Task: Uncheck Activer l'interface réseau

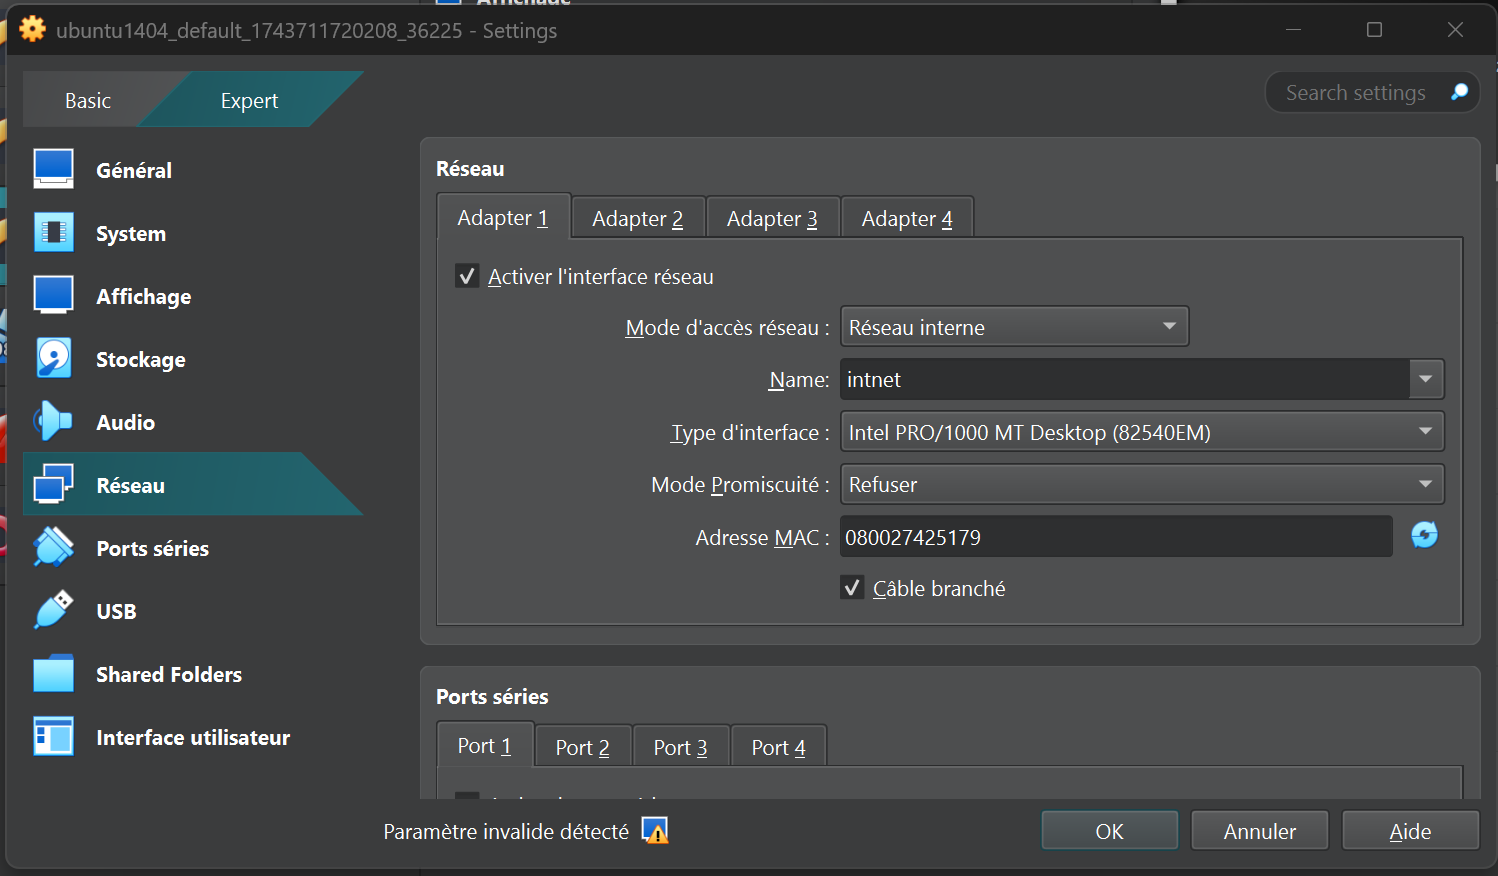Action: 467,276
